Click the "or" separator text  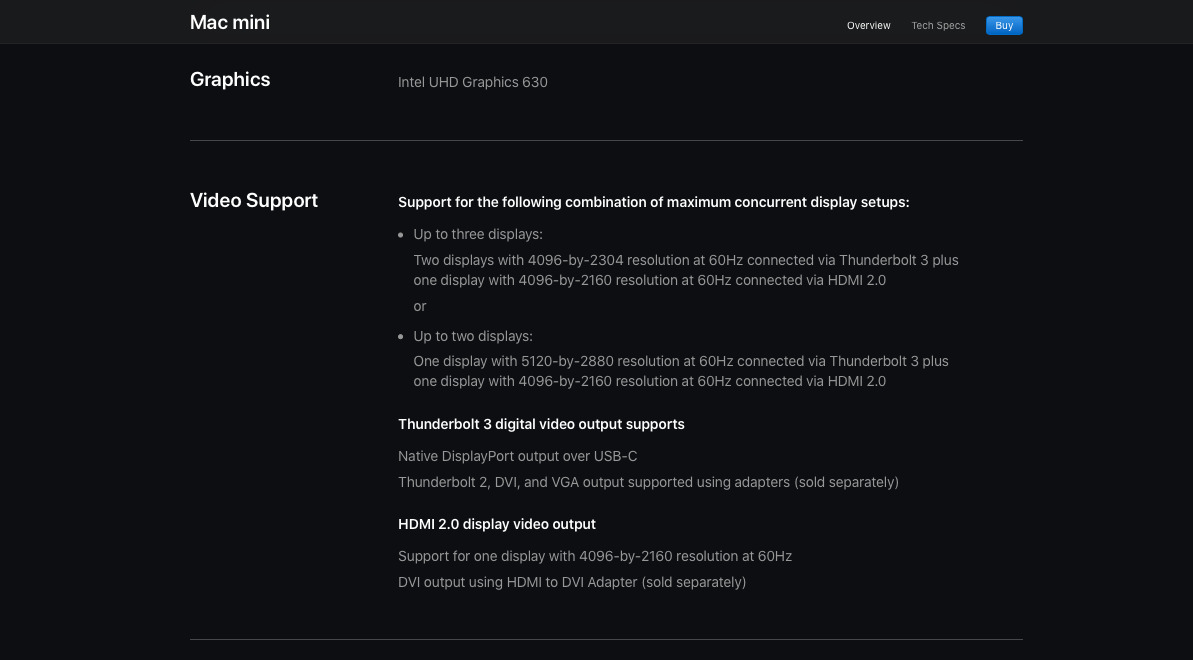click(420, 306)
